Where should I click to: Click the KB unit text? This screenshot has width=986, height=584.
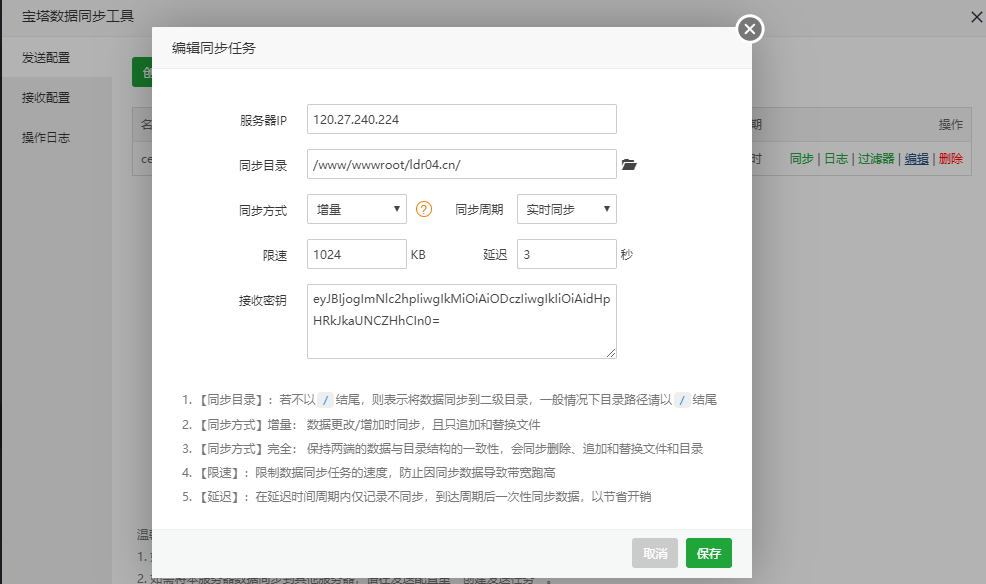click(x=418, y=255)
